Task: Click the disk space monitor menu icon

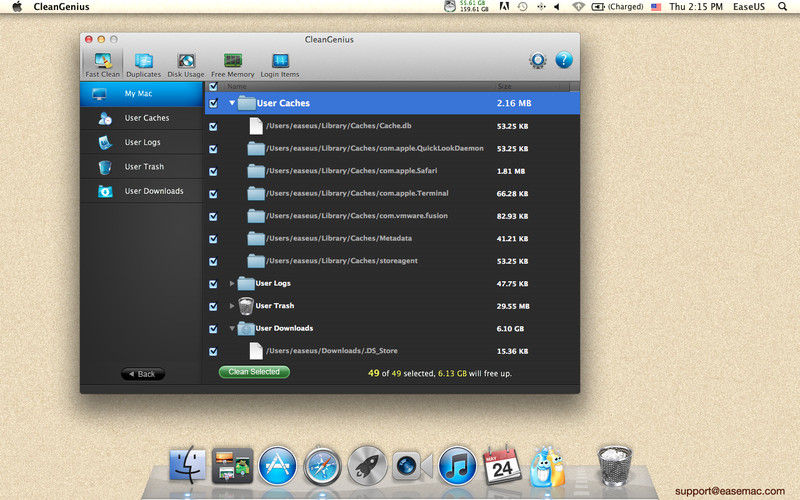Action: [467, 7]
